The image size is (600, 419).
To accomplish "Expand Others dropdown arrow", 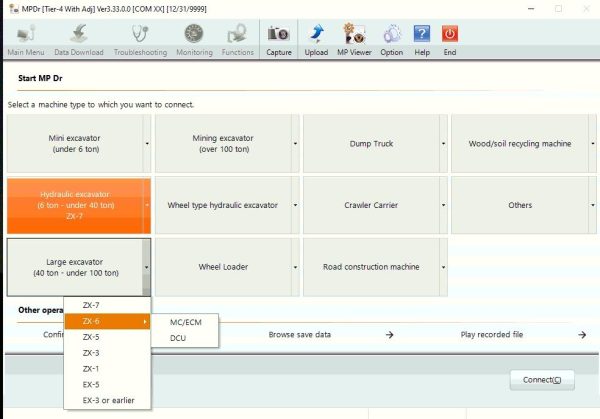I will coord(592,205).
